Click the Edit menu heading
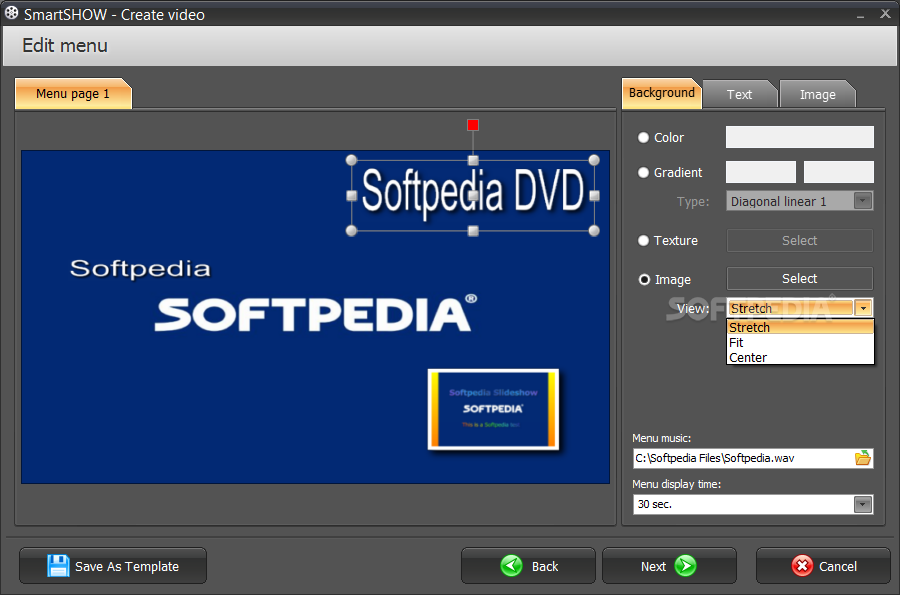Image resolution: width=900 pixels, height=595 pixels. coord(65,45)
